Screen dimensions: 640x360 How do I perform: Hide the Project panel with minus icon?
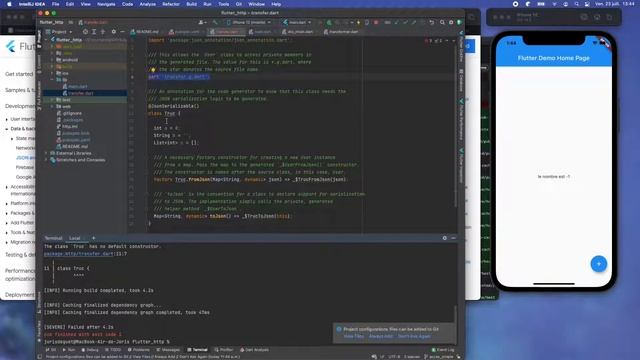[122, 31]
